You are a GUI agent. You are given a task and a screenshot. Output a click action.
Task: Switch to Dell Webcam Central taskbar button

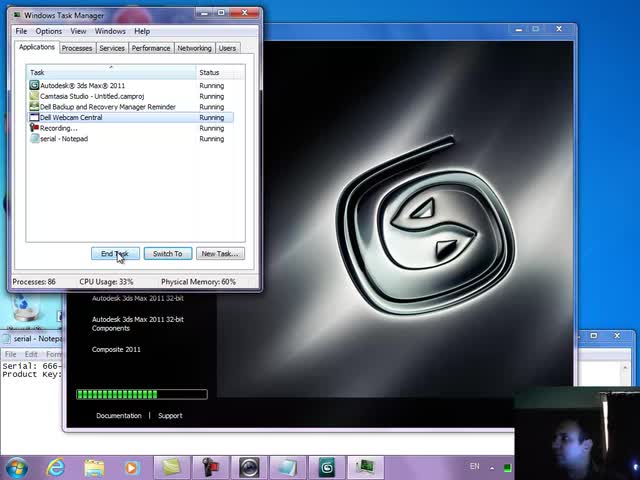249,468
